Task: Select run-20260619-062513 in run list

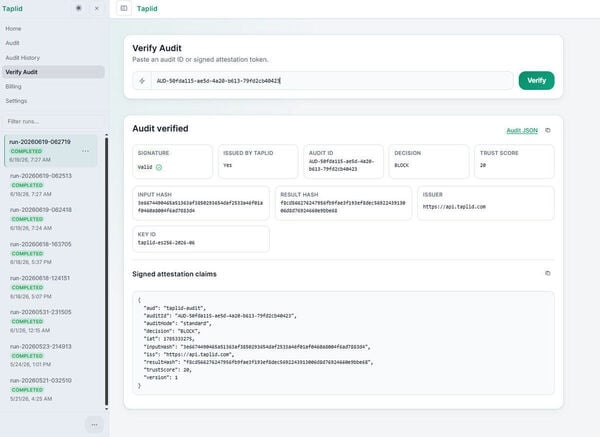Action: coord(50,185)
